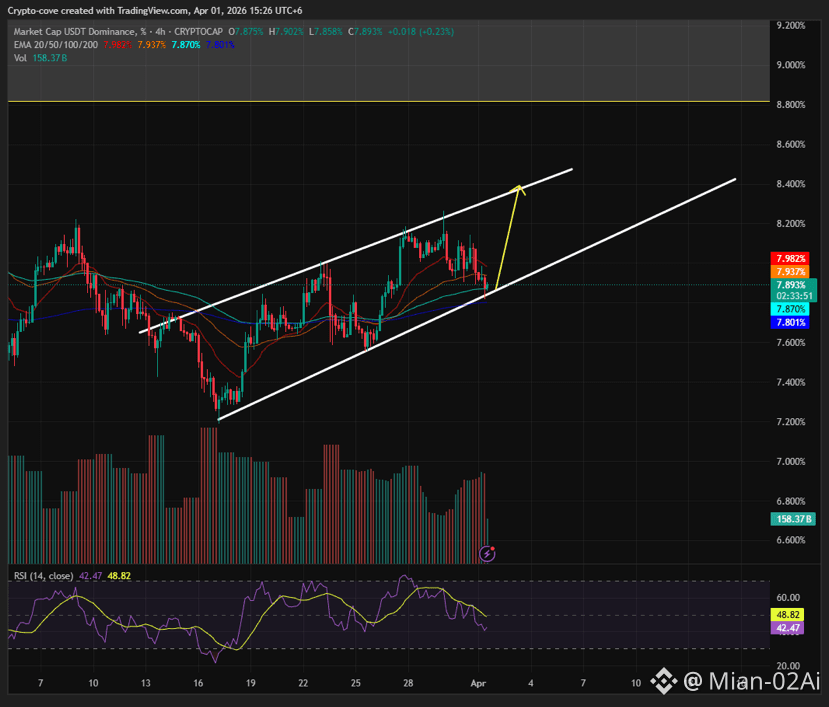This screenshot has width=829, height=707.
Task: Click the Market Cap USDT Dominance symbol title
Action: (80, 32)
